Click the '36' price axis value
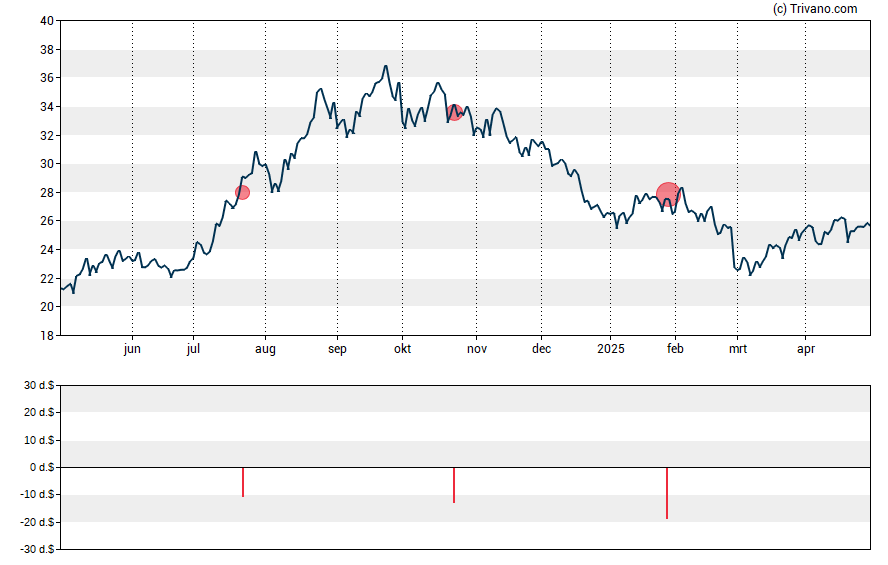Image resolution: width=888 pixels, height=565 pixels. click(47, 78)
